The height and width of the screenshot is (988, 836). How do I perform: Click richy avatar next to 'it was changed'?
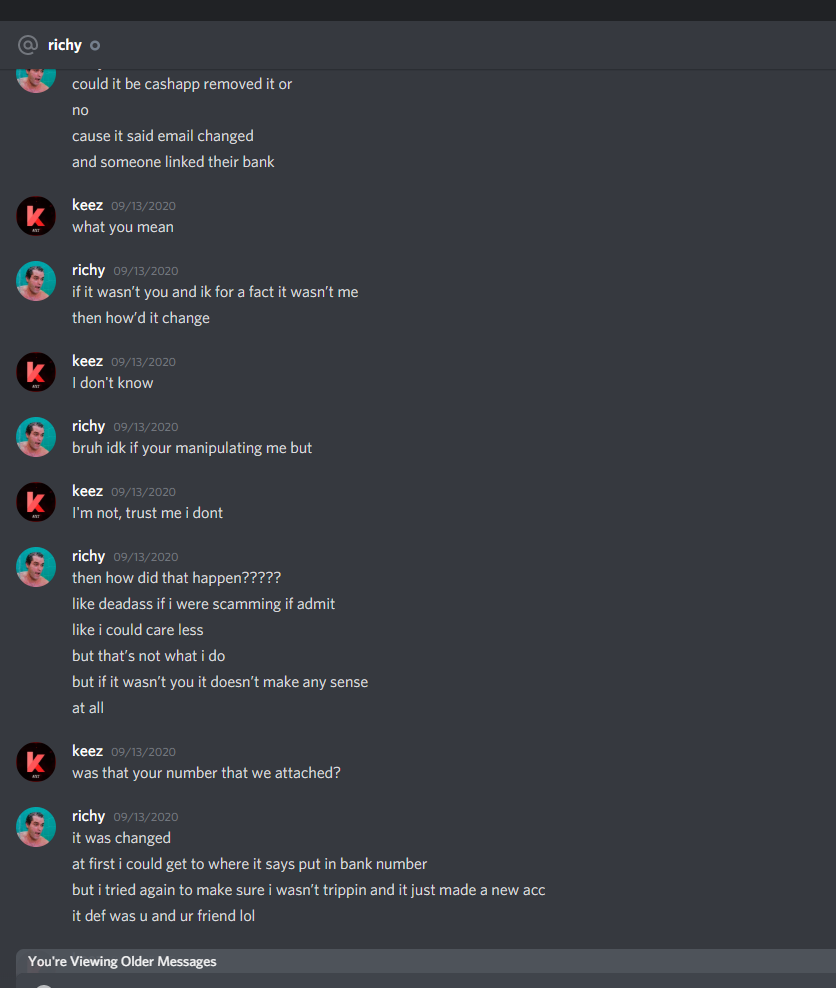pyautogui.click(x=36, y=827)
